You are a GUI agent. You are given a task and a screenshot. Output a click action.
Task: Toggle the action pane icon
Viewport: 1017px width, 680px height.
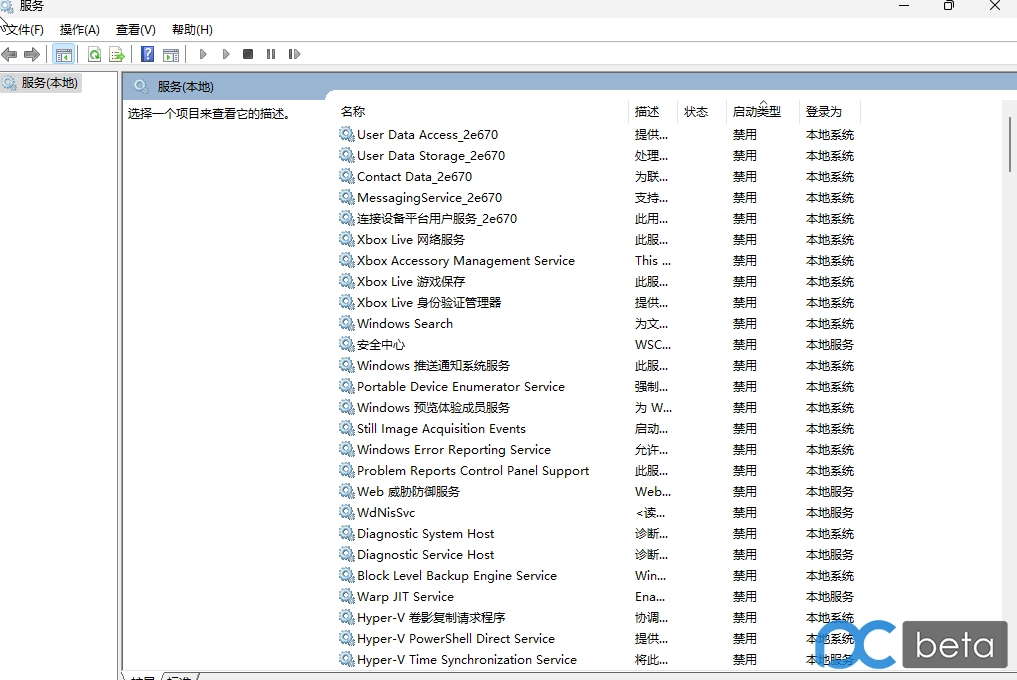click(x=171, y=54)
